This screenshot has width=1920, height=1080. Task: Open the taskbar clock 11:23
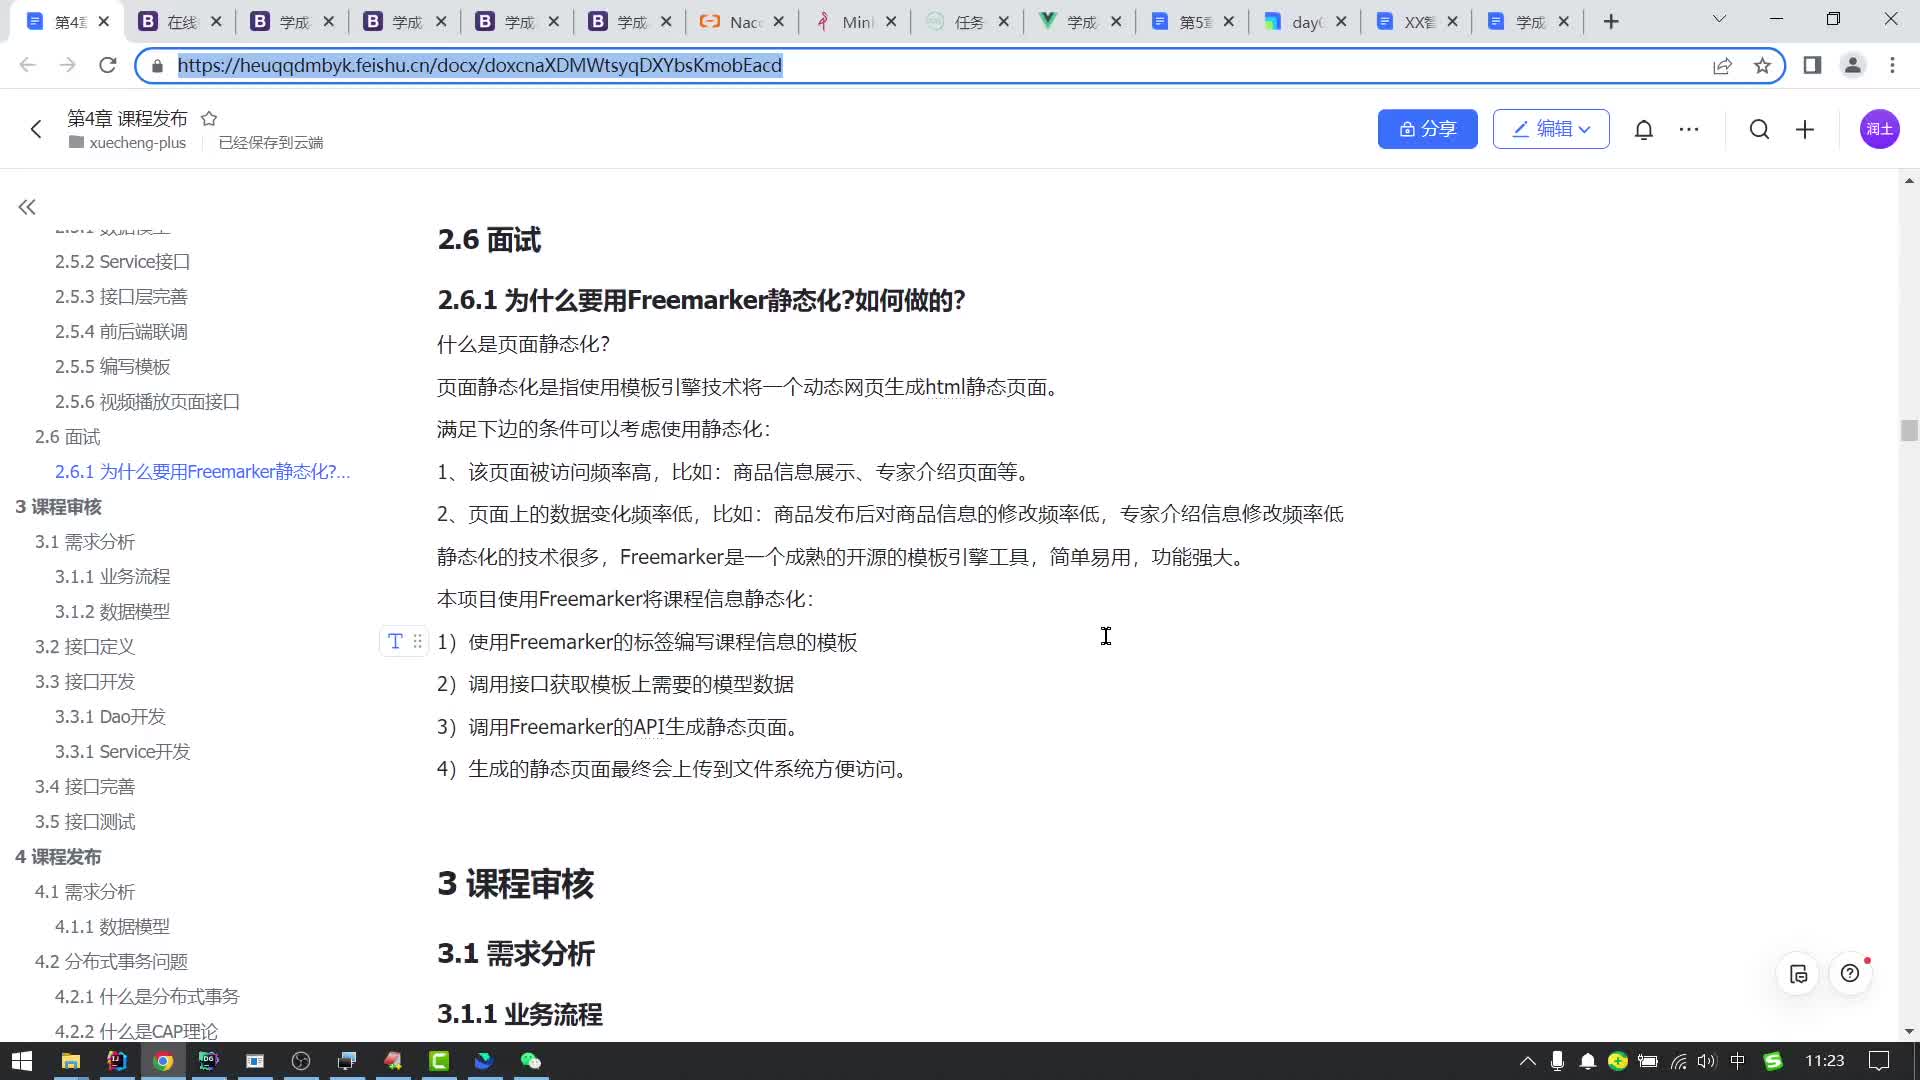[x=1825, y=1061]
